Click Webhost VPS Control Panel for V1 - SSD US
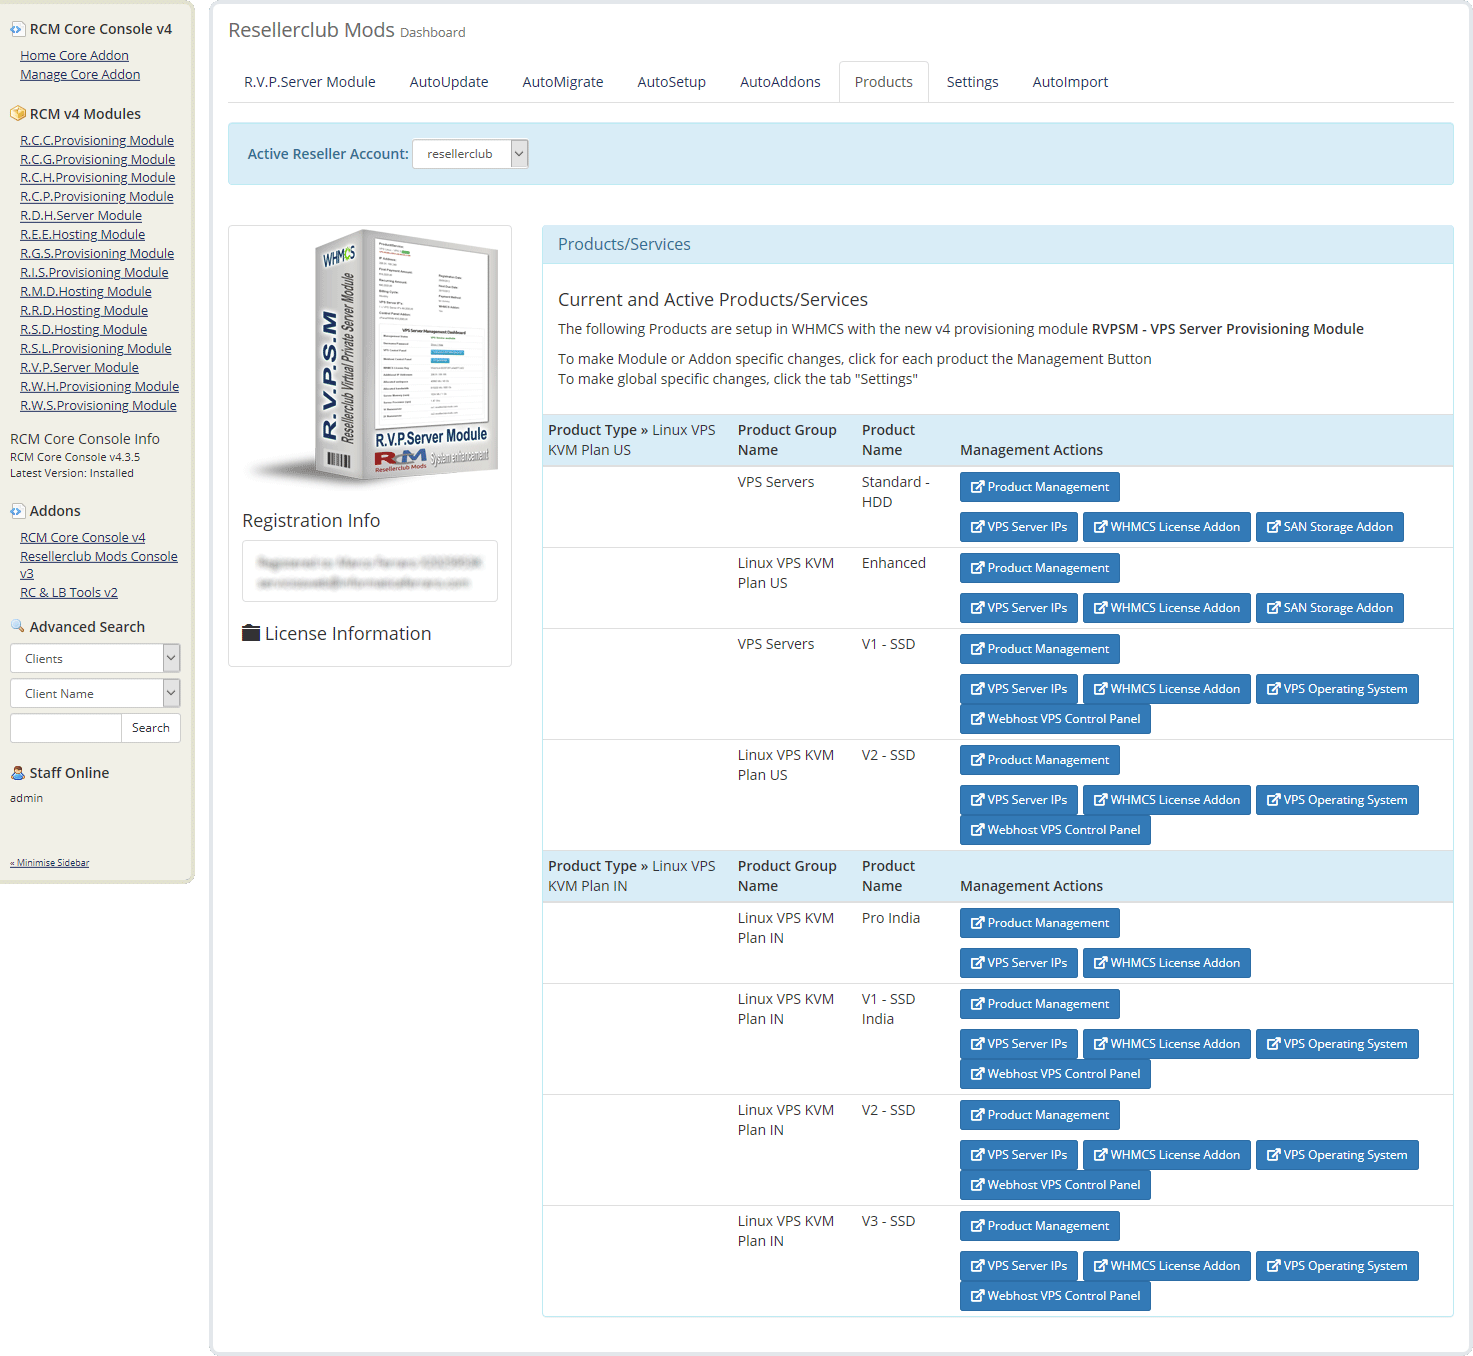Viewport: 1473px width, 1356px height. point(1055,719)
